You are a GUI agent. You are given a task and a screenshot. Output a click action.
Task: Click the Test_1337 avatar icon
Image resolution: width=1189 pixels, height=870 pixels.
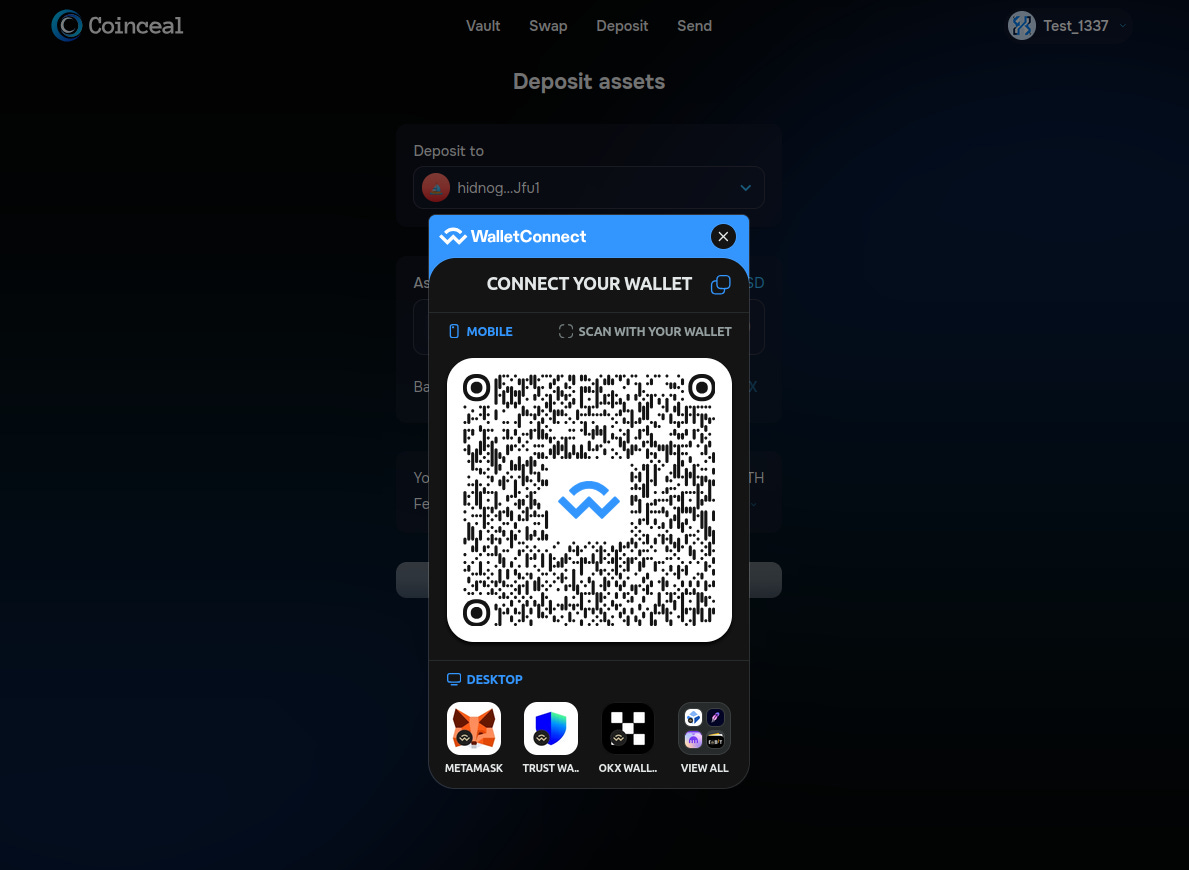1021,26
